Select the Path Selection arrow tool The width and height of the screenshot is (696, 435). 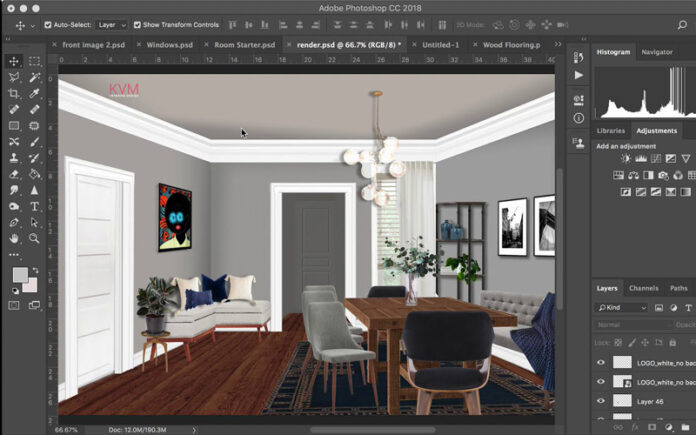point(34,222)
